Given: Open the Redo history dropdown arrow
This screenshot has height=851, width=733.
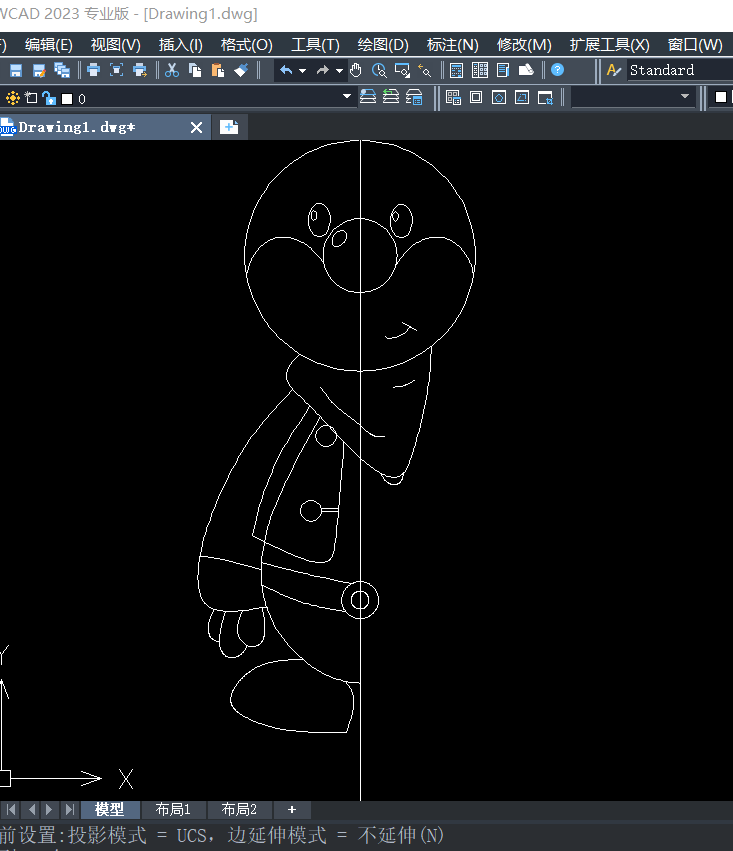Looking at the screenshot, I should pos(339,71).
